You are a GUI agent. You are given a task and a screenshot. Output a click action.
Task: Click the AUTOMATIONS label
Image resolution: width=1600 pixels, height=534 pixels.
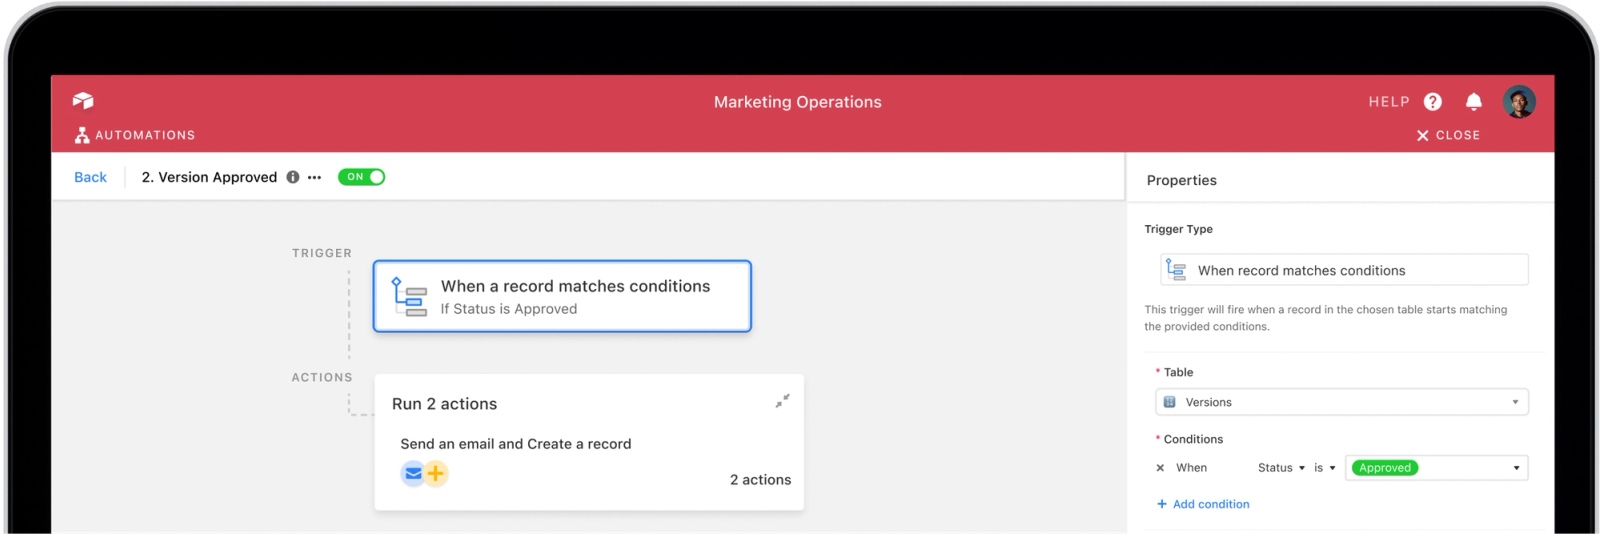point(145,135)
